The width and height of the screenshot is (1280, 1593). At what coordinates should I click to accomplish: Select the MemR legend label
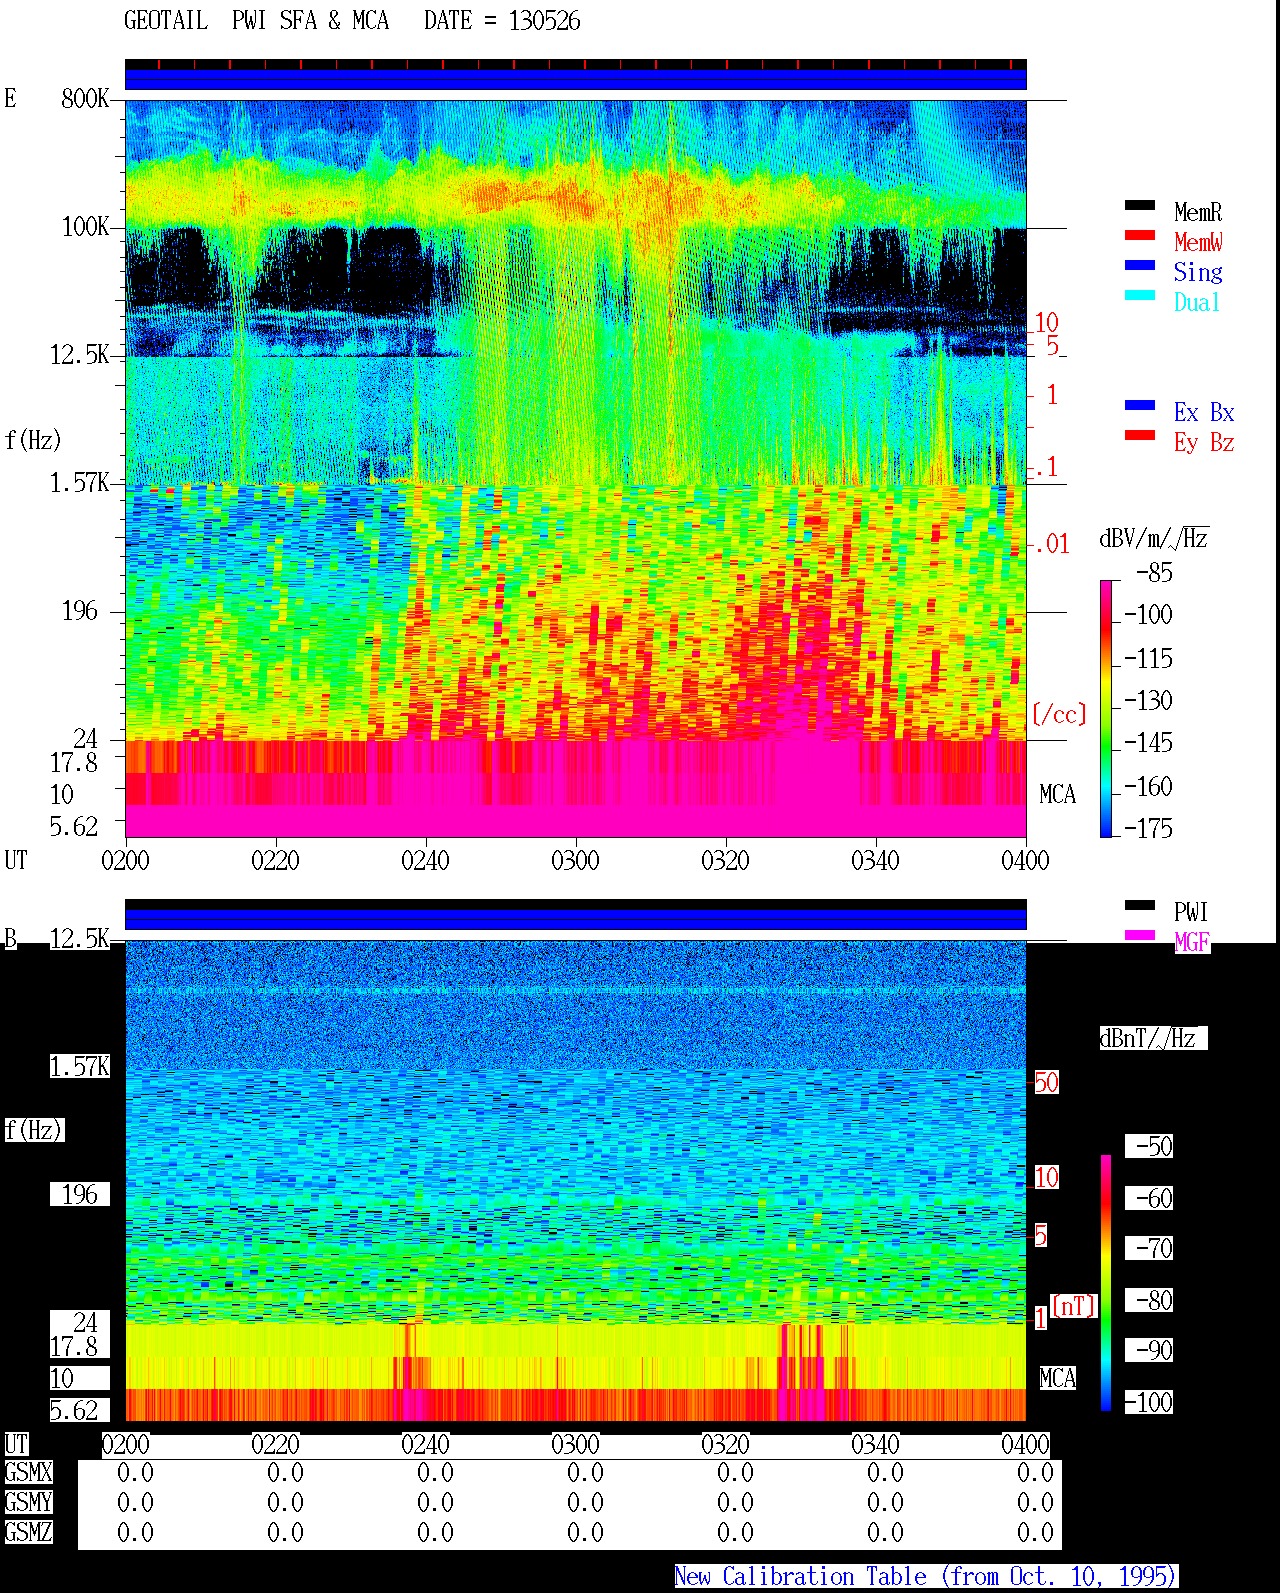tap(1198, 212)
